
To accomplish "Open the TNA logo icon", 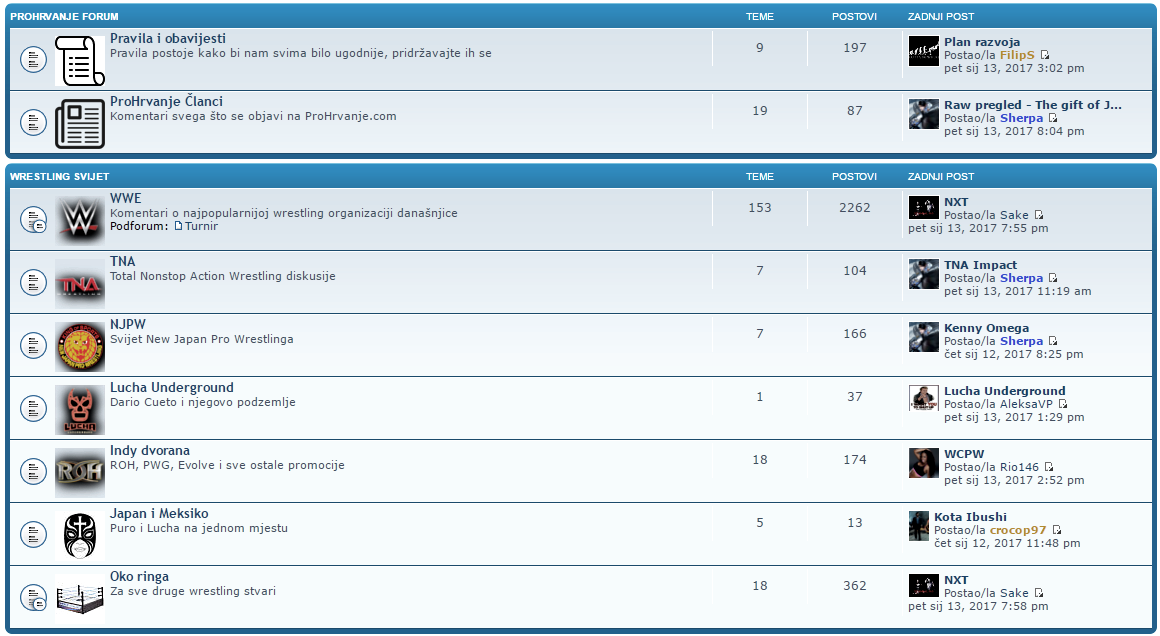I will [x=80, y=283].
